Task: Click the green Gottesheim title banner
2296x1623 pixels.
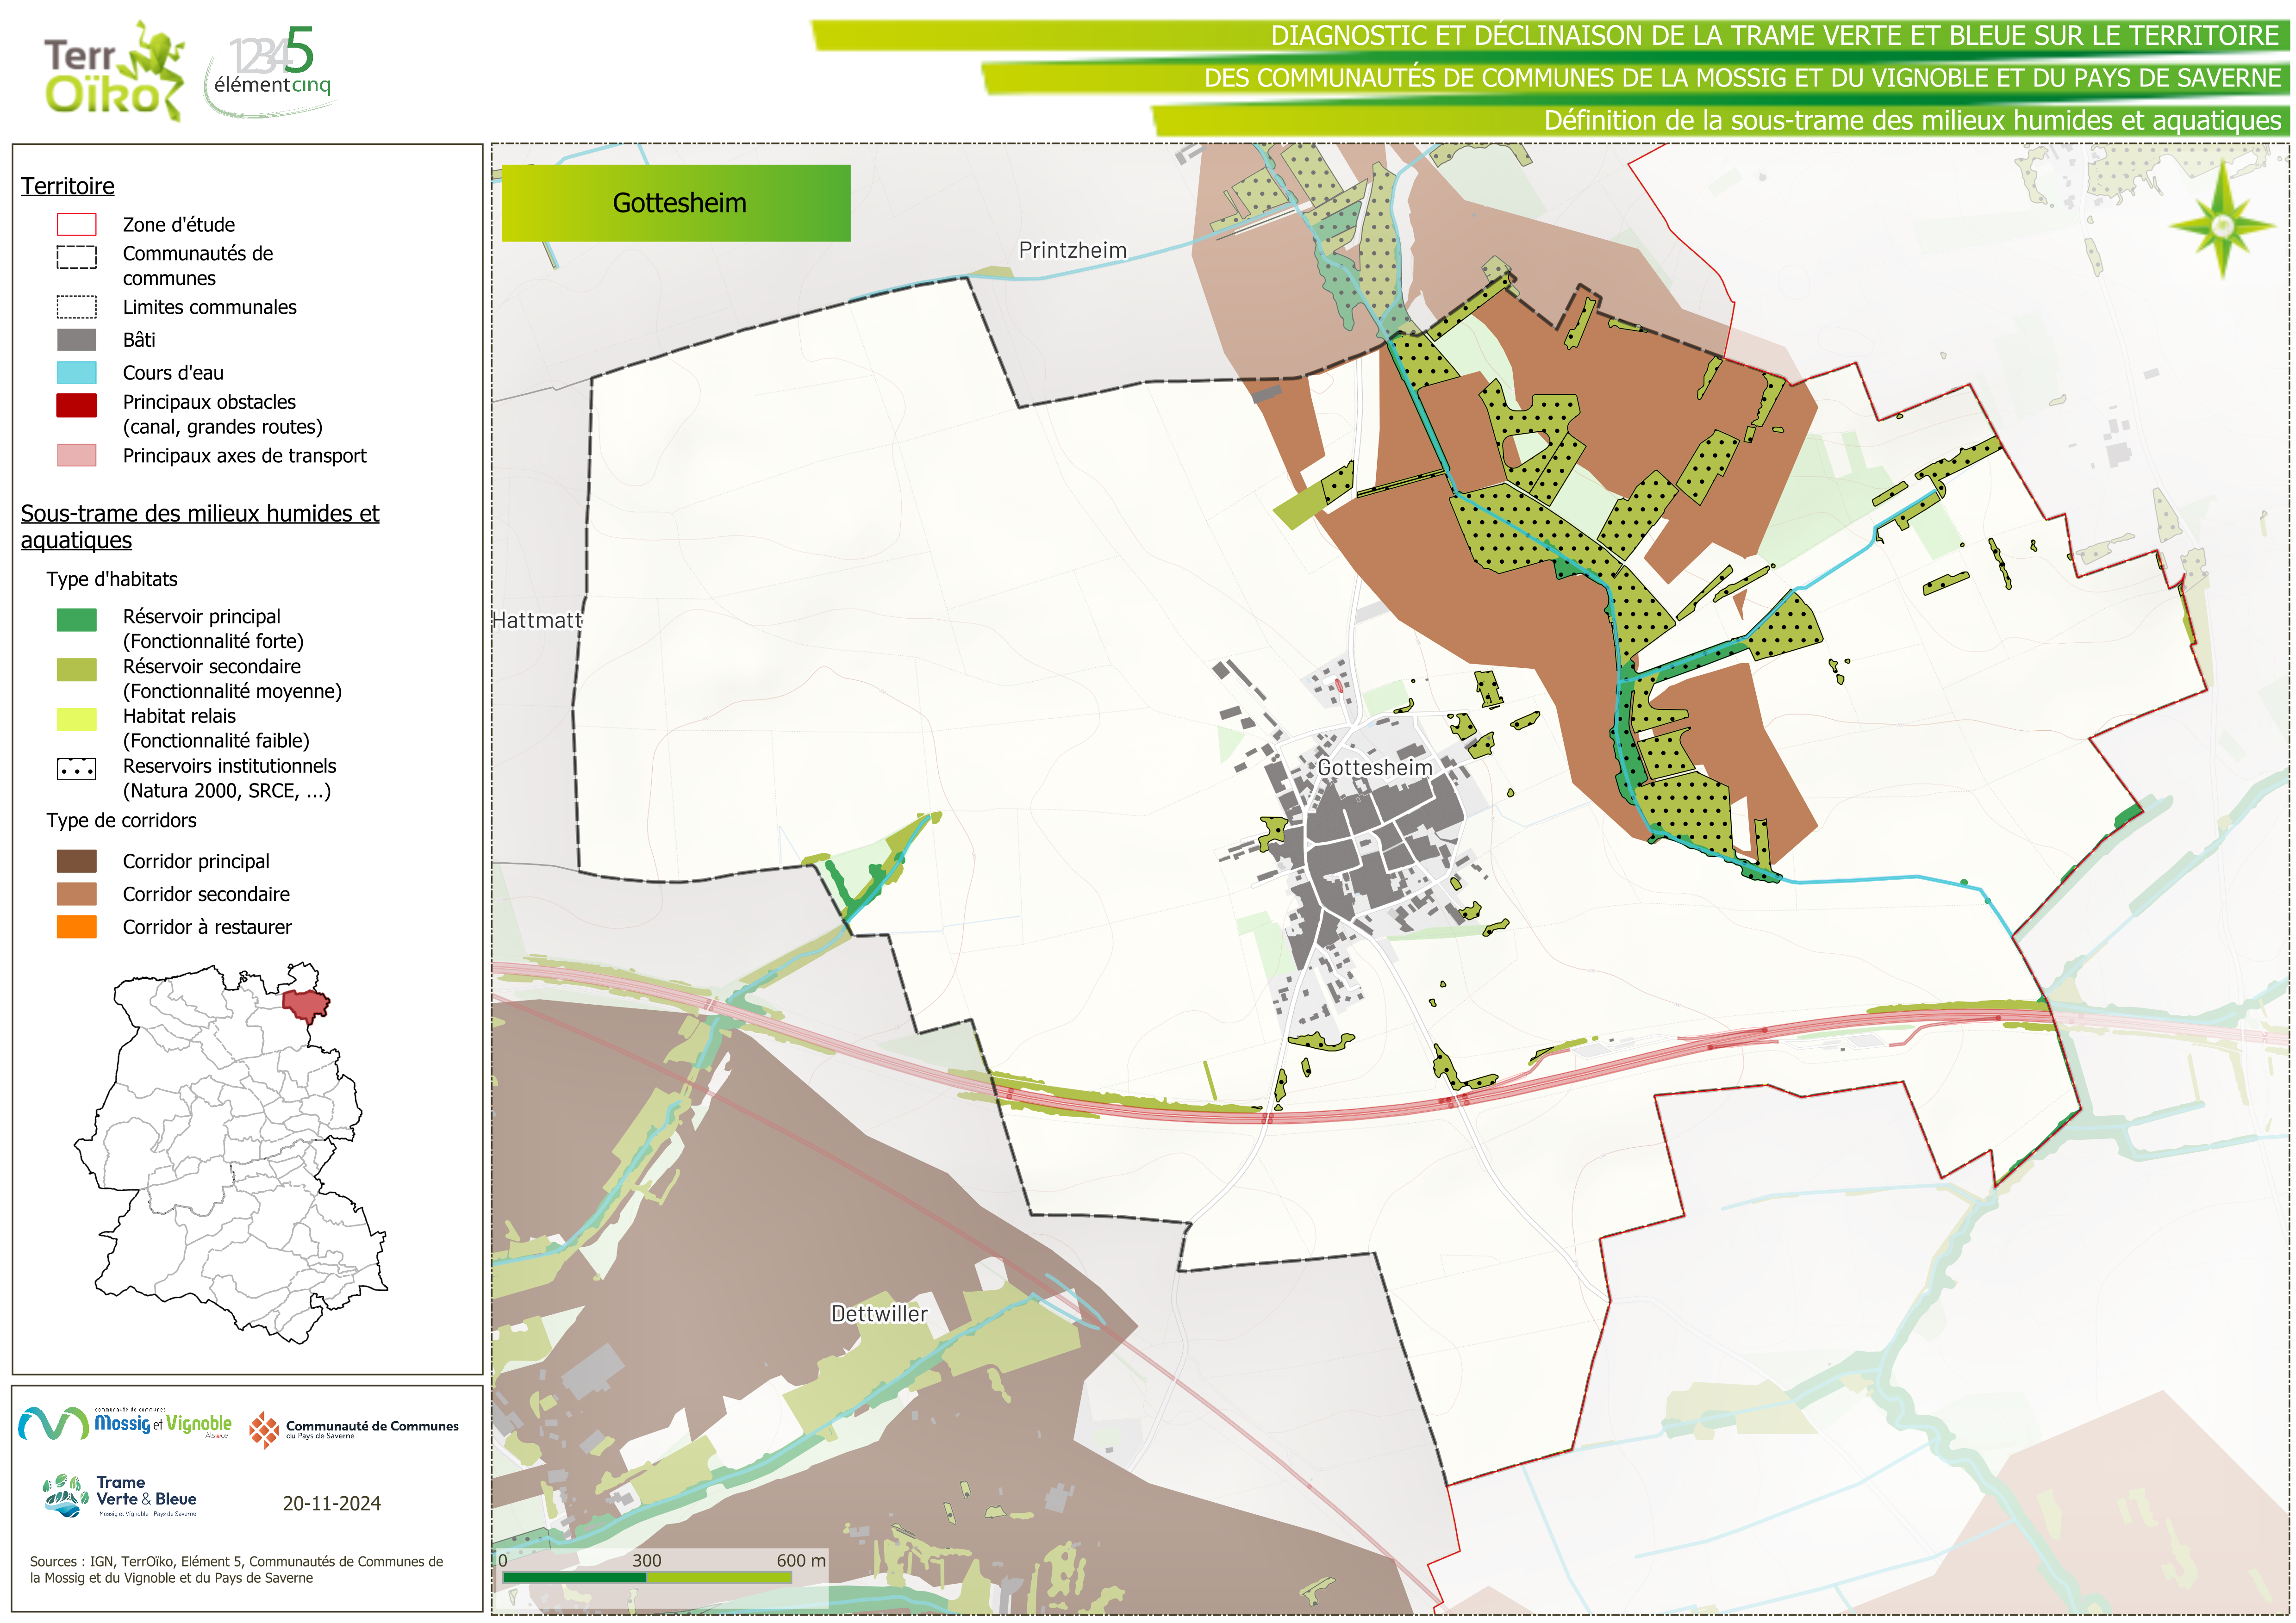Action: coord(676,203)
